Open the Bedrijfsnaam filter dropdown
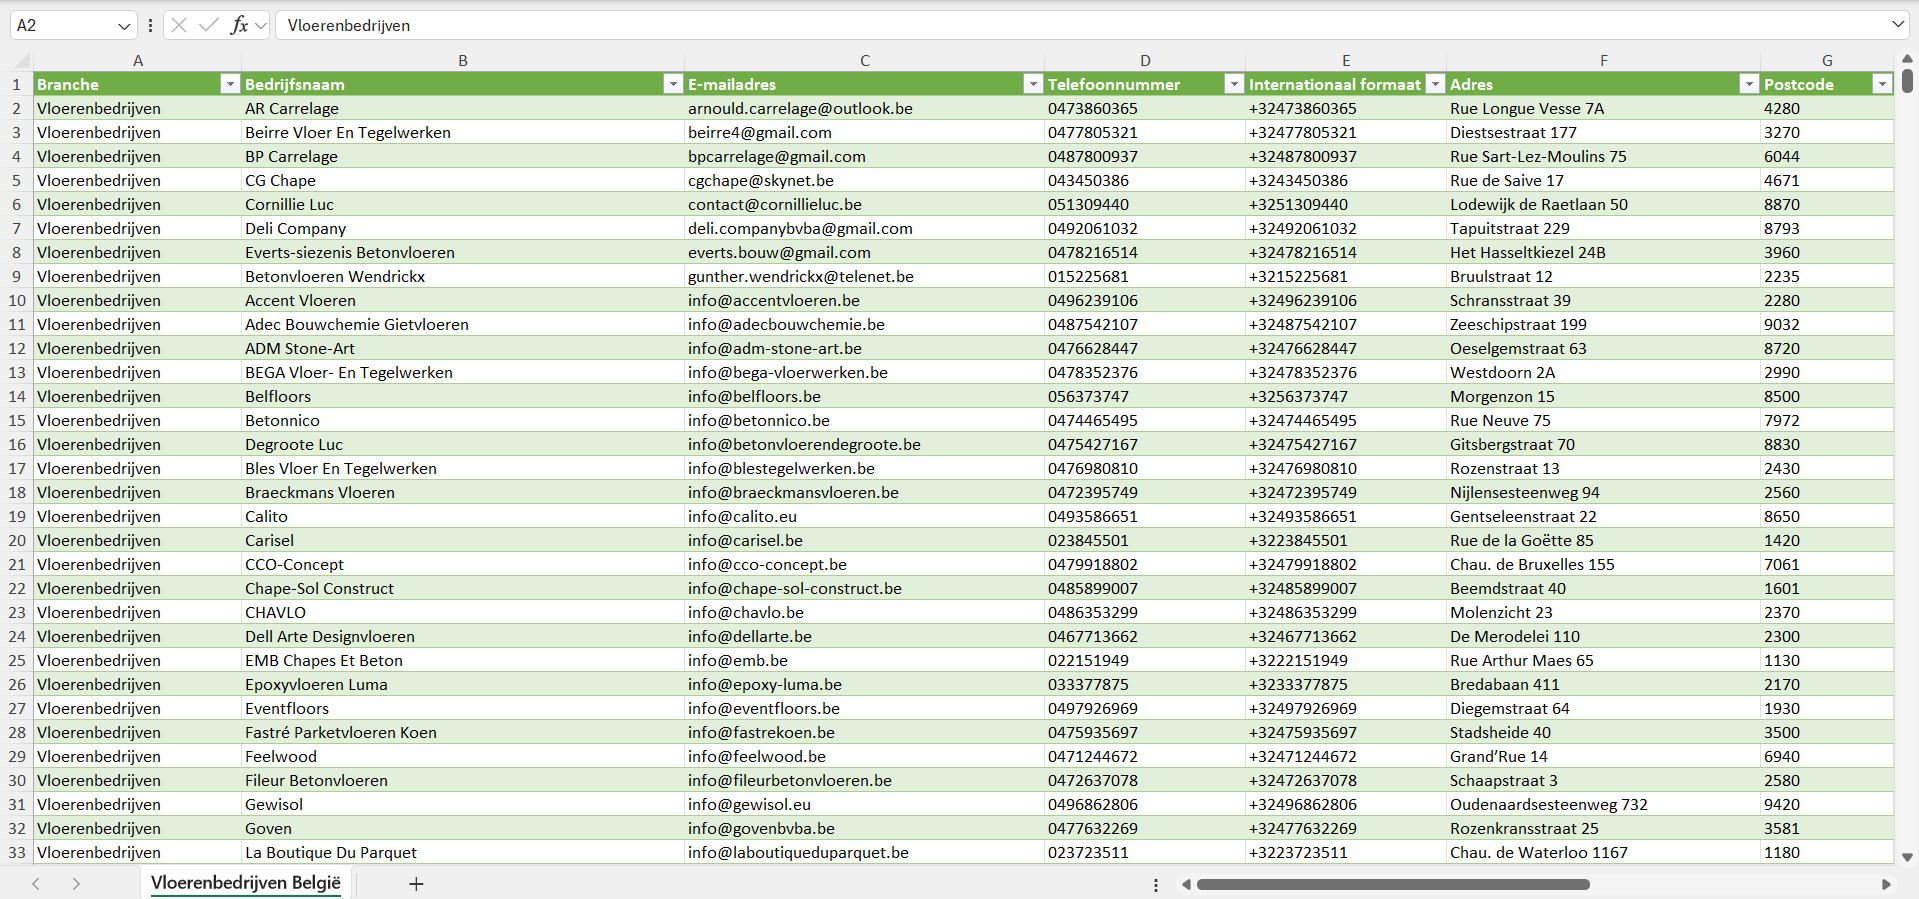 (x=673, y=84)
